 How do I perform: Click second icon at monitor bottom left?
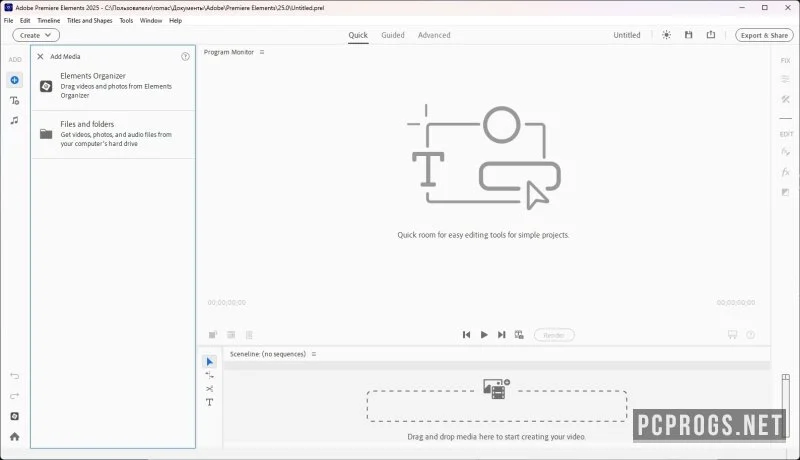231,335
